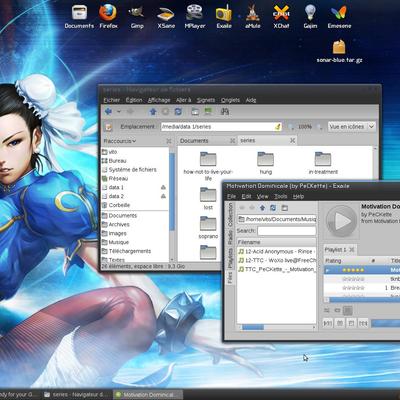This screenshot has width=400, height=400.
Task: Toggle repeat in Exaile playlist controls
Action: click(x=337, y=311)
